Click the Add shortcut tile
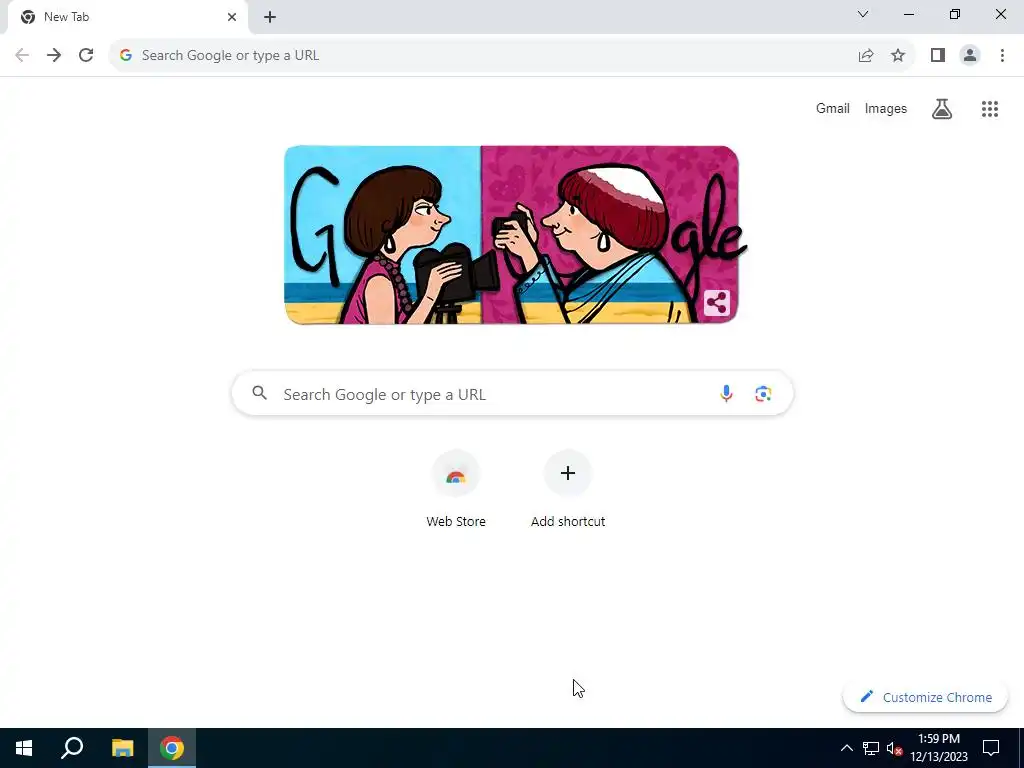 pyautogui.click(x=568, y=488)
